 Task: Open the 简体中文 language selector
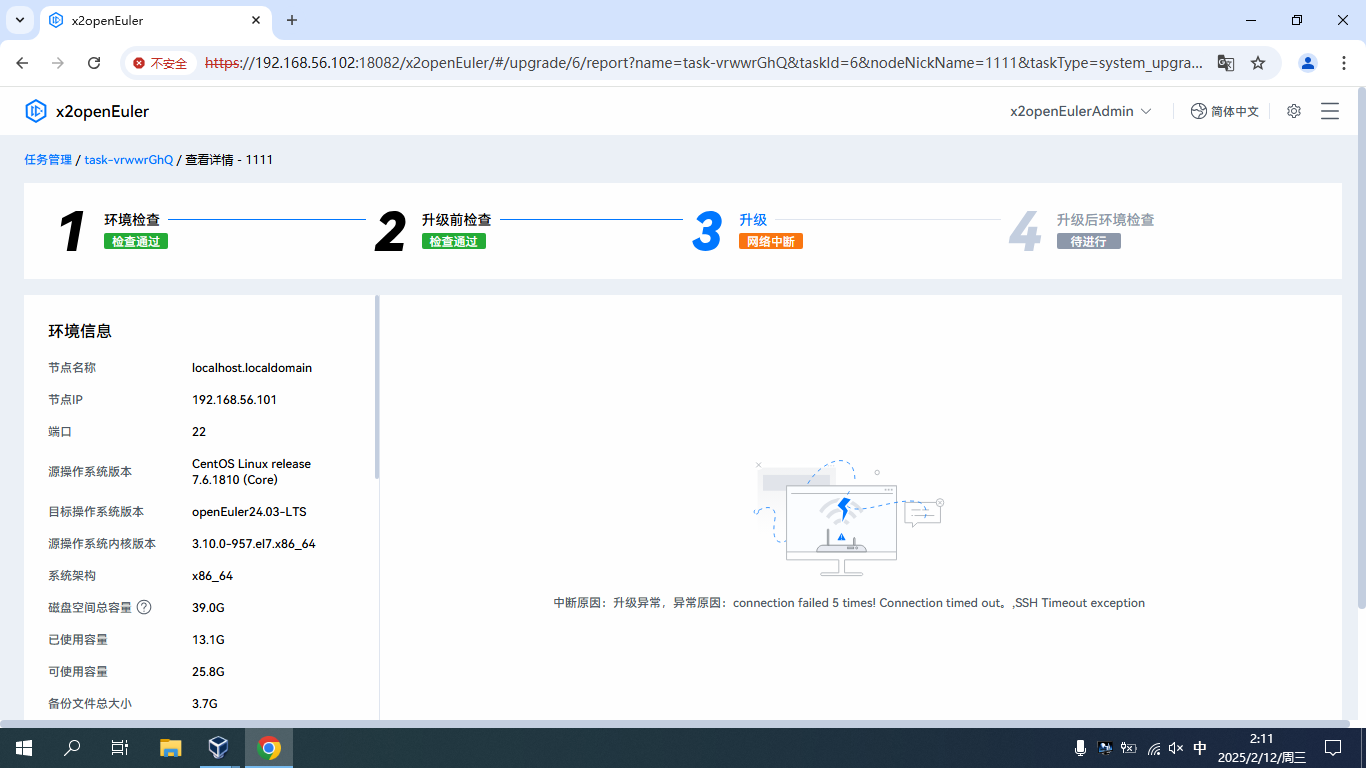[x=1225, y=111]
